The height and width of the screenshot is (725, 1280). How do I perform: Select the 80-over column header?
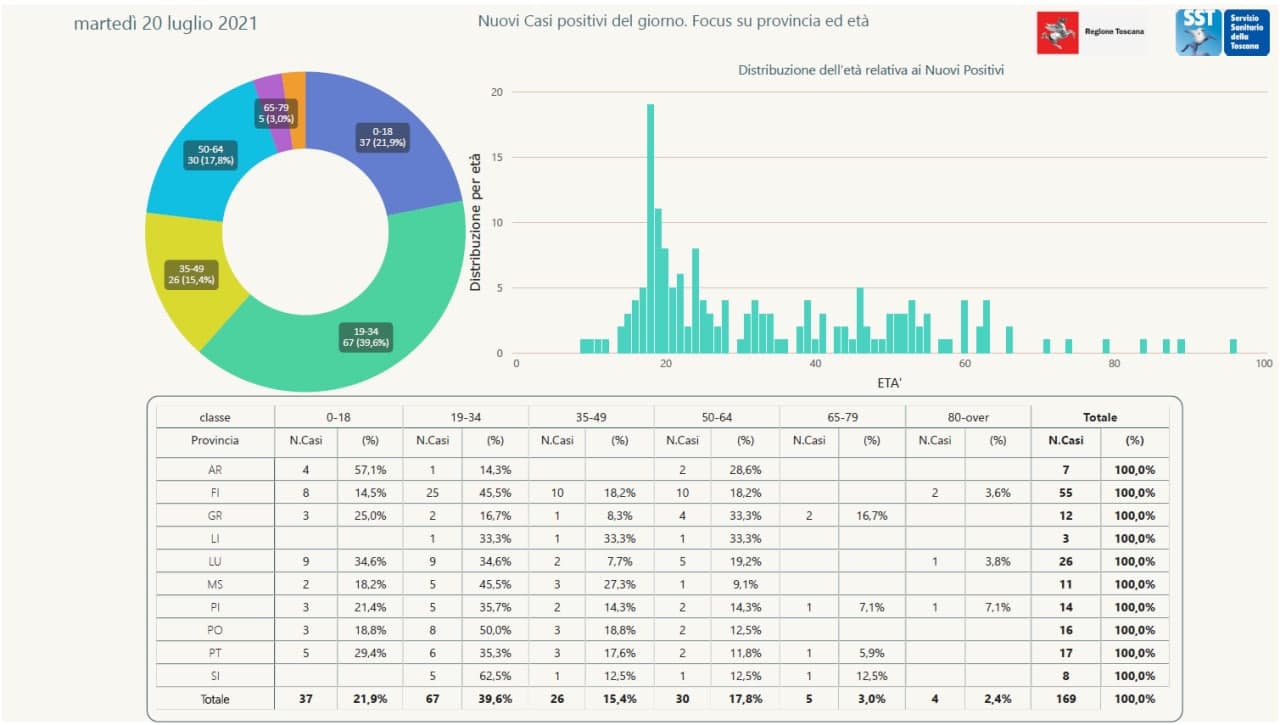coord(967,417)
